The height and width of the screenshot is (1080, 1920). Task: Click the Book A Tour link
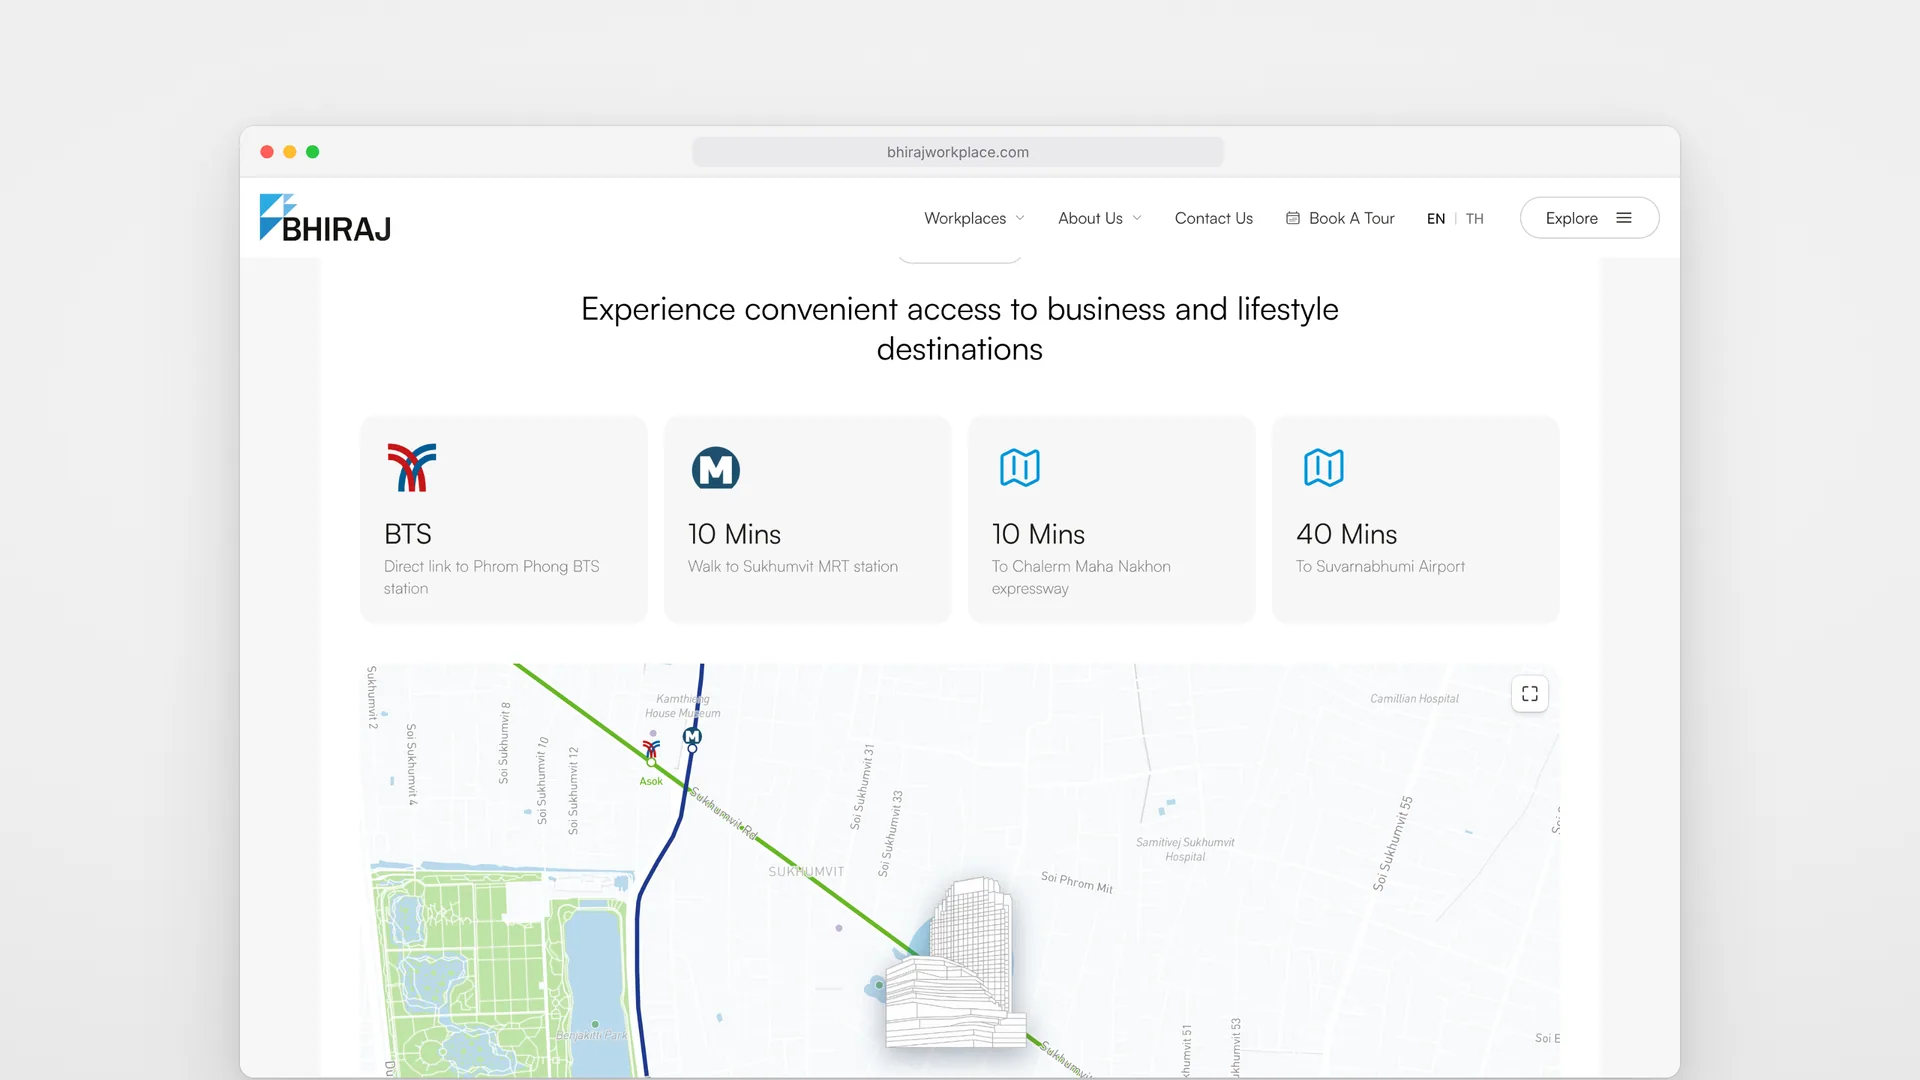pyautogui.click(x=1340, y=218)
